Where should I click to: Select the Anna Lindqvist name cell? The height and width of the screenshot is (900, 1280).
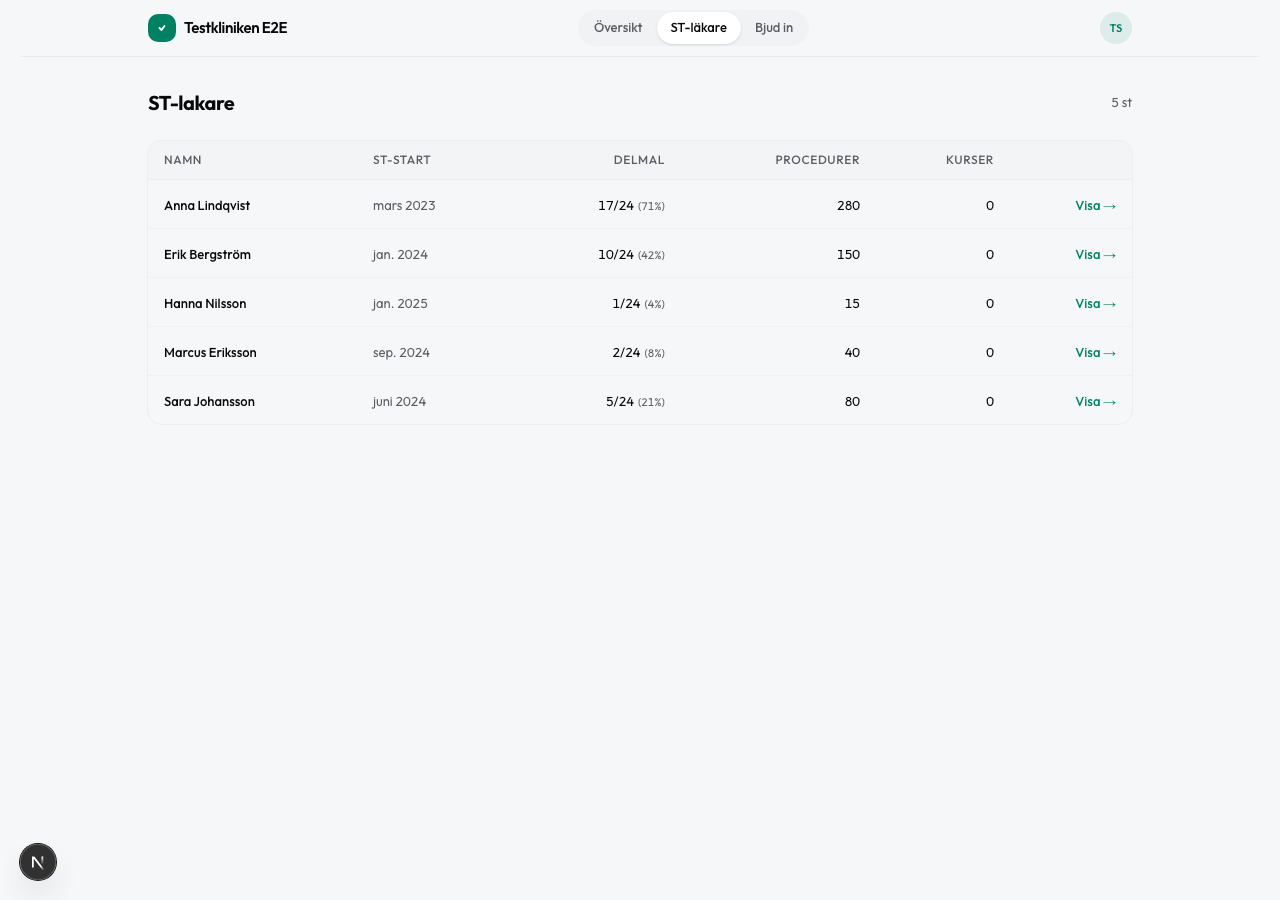207,206
